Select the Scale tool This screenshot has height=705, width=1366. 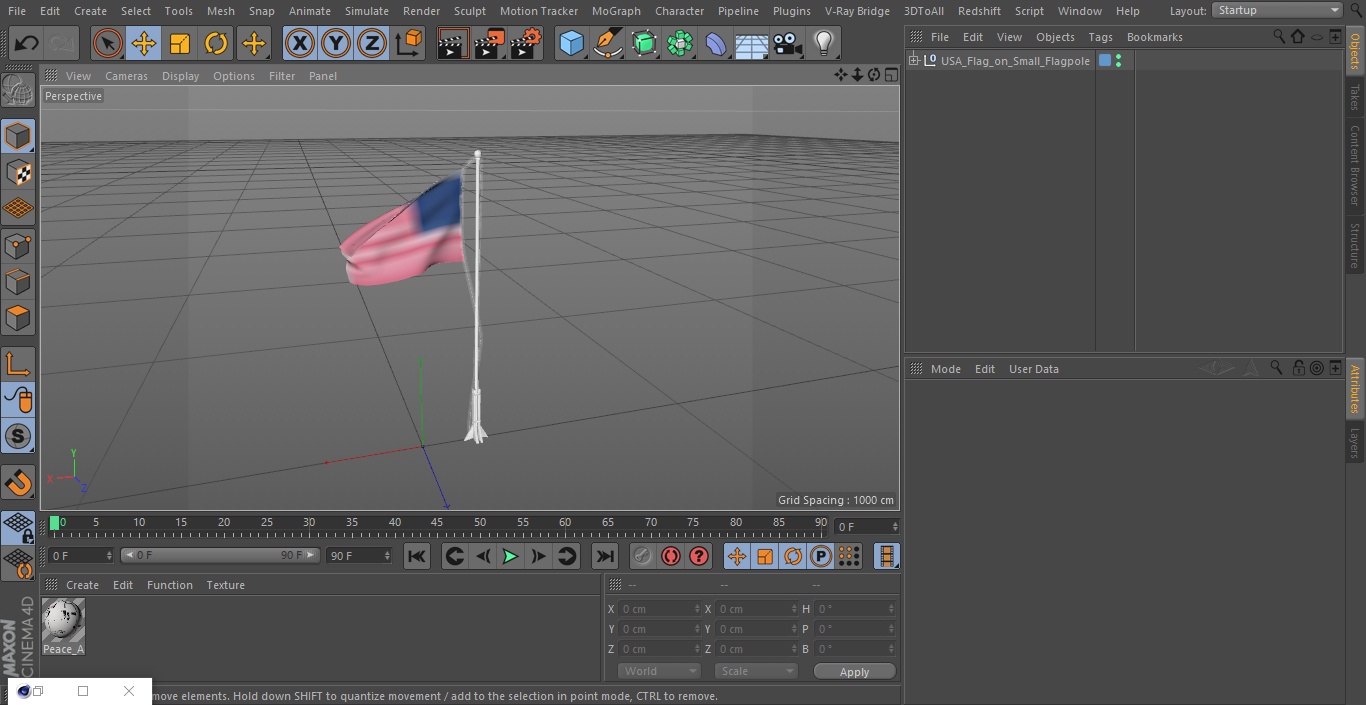[180, 43]
